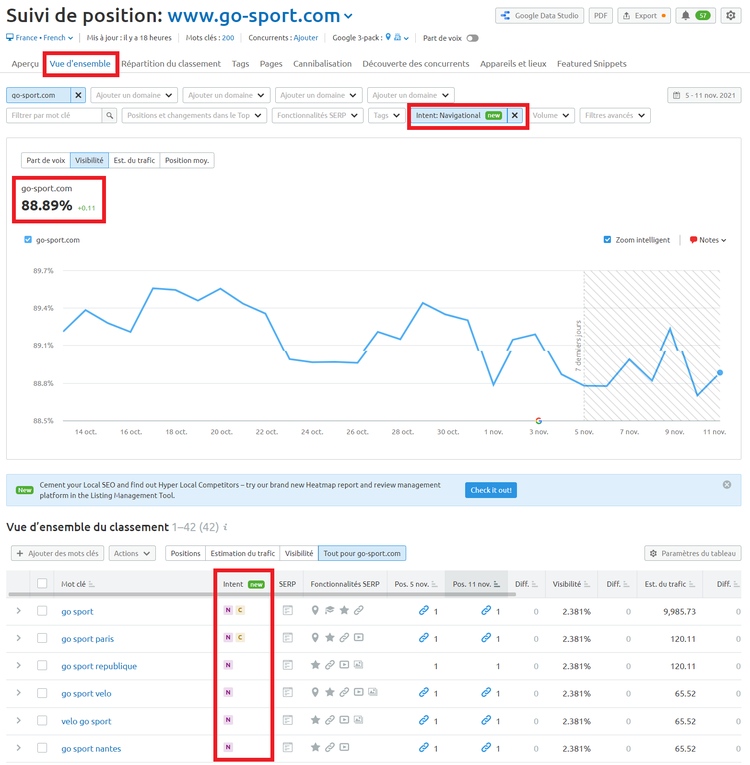Dismiss the Local SEO promo banner
Image resolution: width=750 pixels, height=765 pixels.
727,484
